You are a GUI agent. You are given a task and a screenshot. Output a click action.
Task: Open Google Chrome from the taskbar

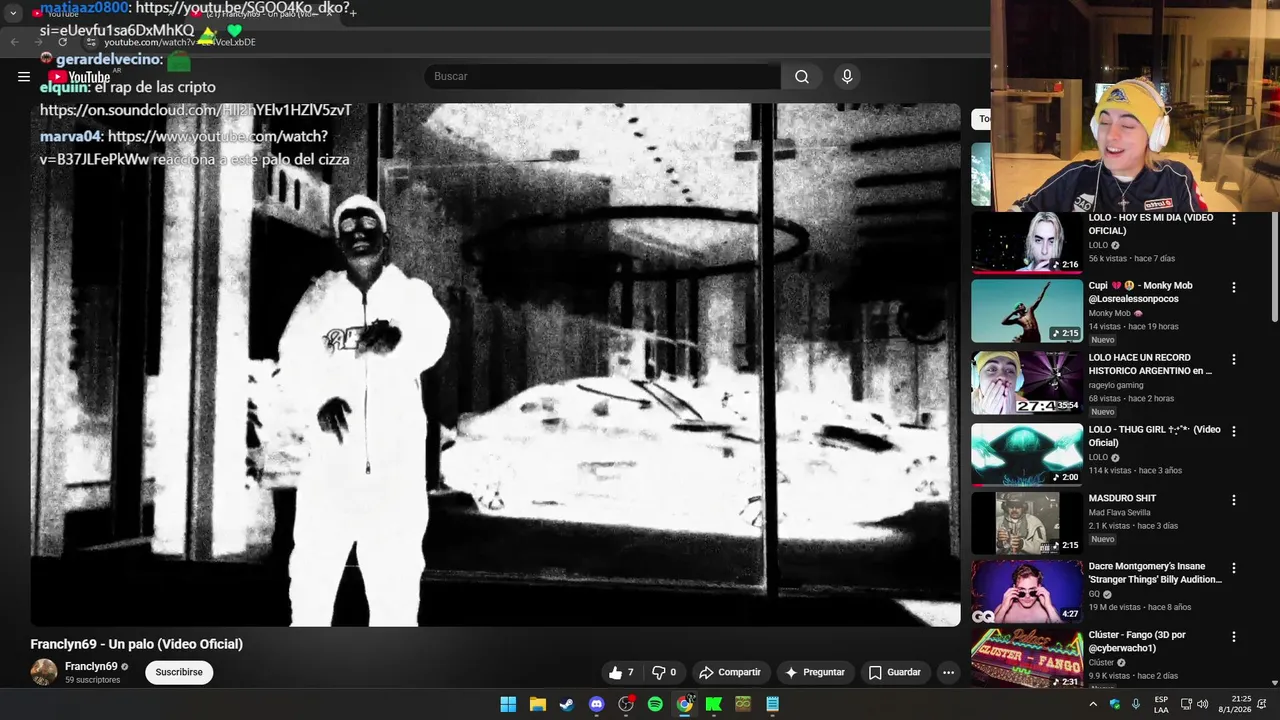tap(684, 704)
